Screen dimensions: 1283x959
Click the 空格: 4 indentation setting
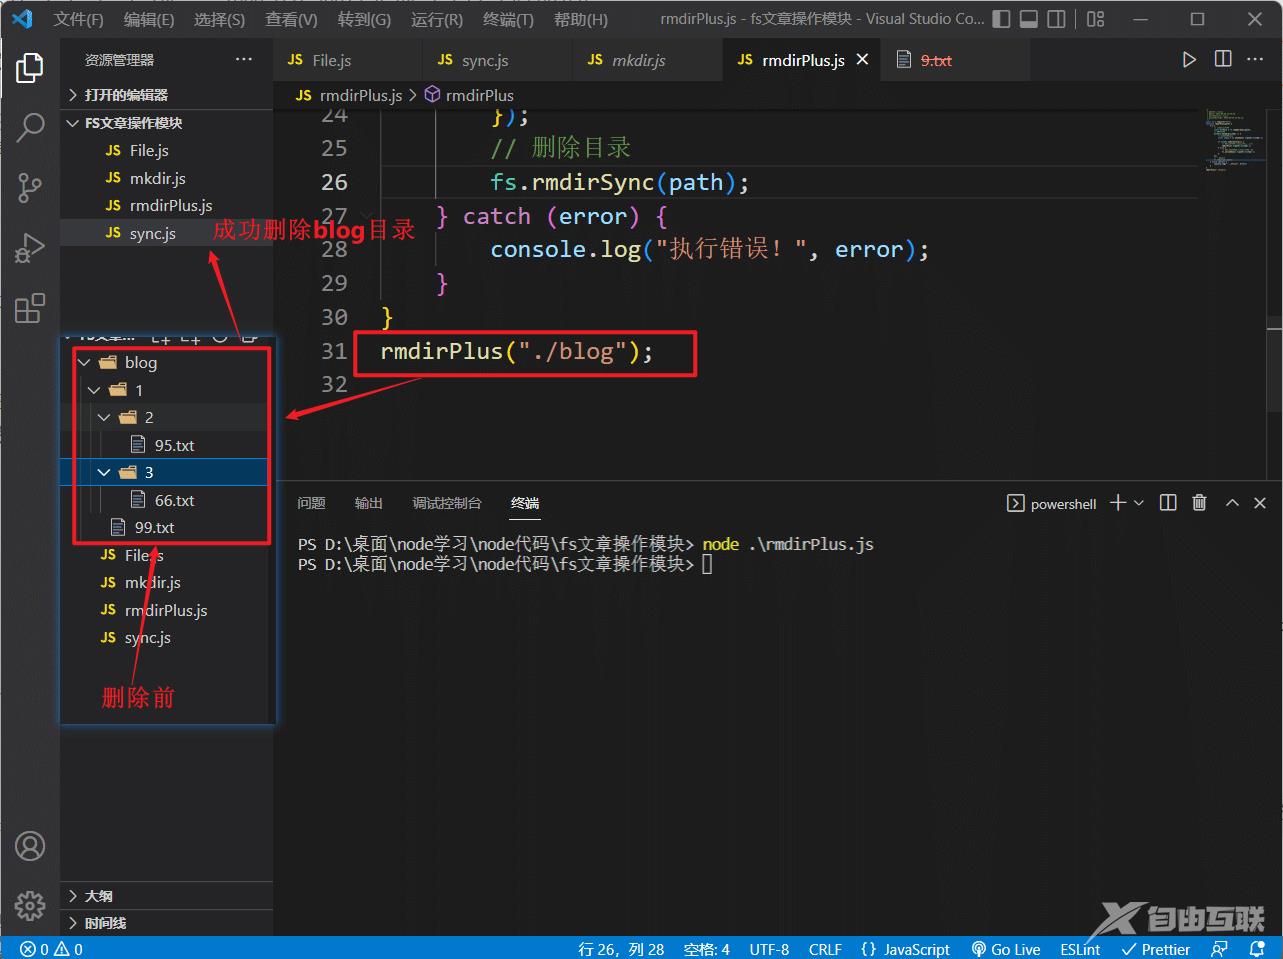pyautogui.click(x=707, y=949)
